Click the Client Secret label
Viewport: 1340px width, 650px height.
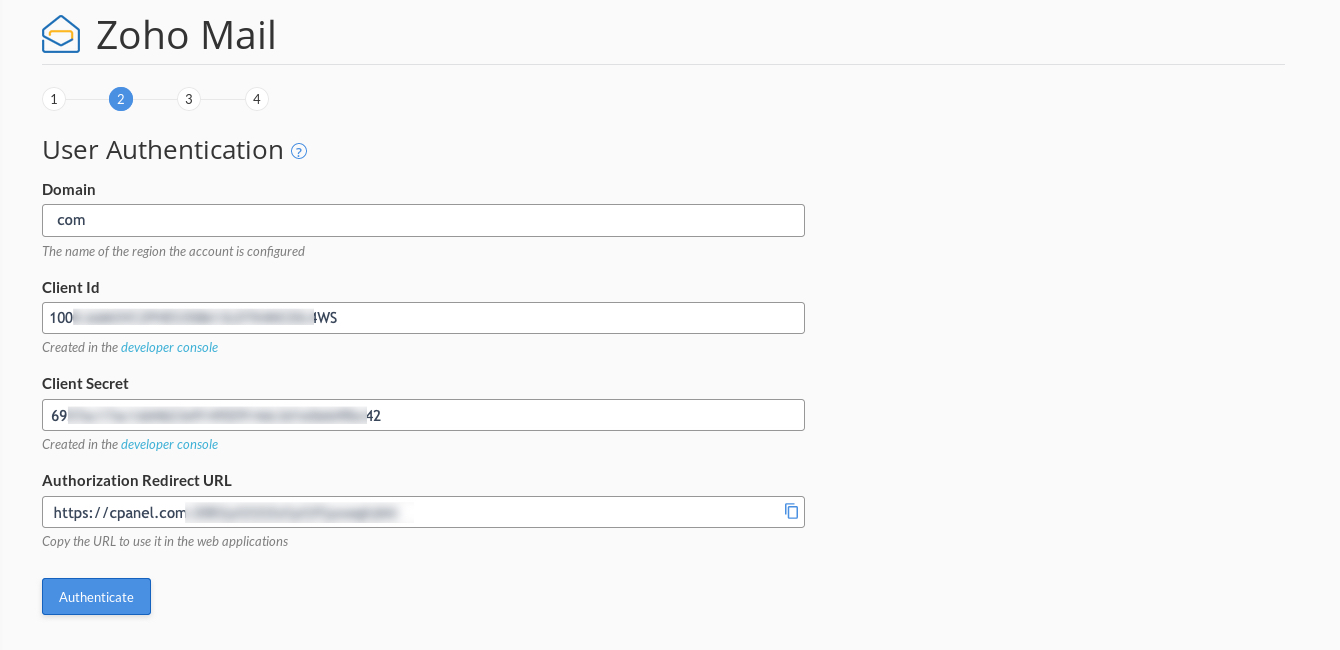pos(85,383)
